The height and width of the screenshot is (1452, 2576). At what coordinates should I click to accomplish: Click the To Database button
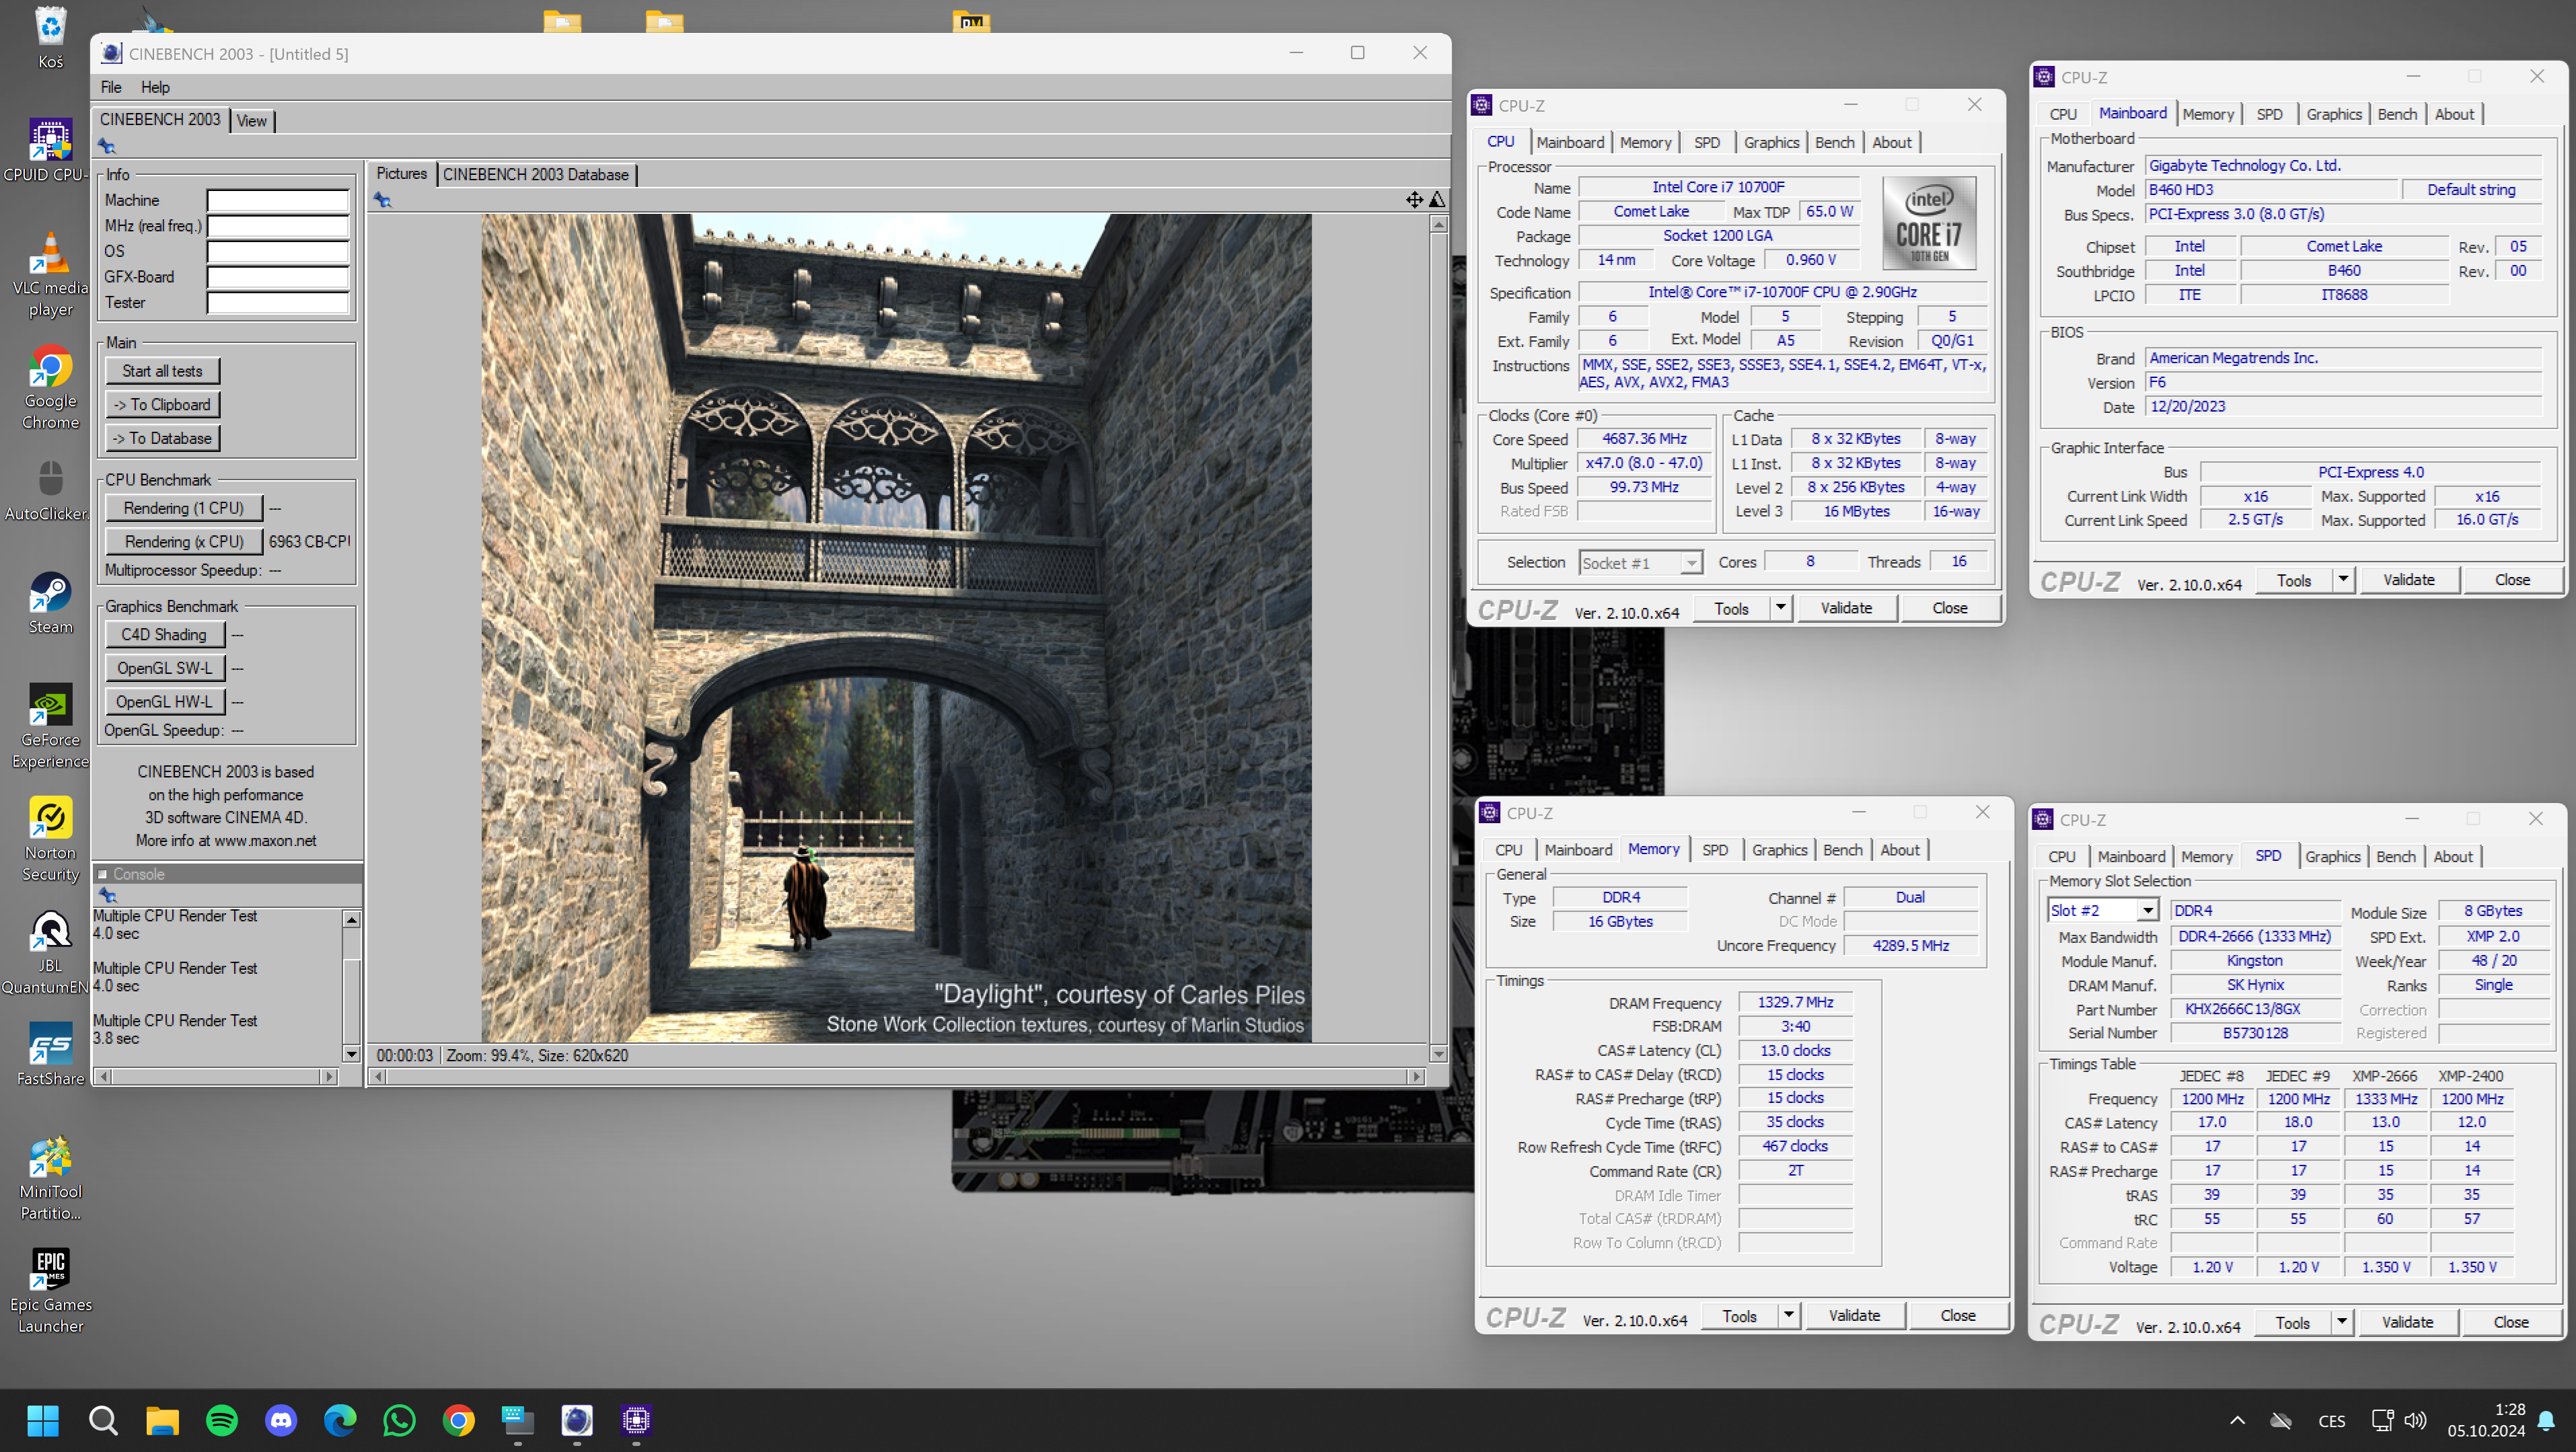pos(163,438)
